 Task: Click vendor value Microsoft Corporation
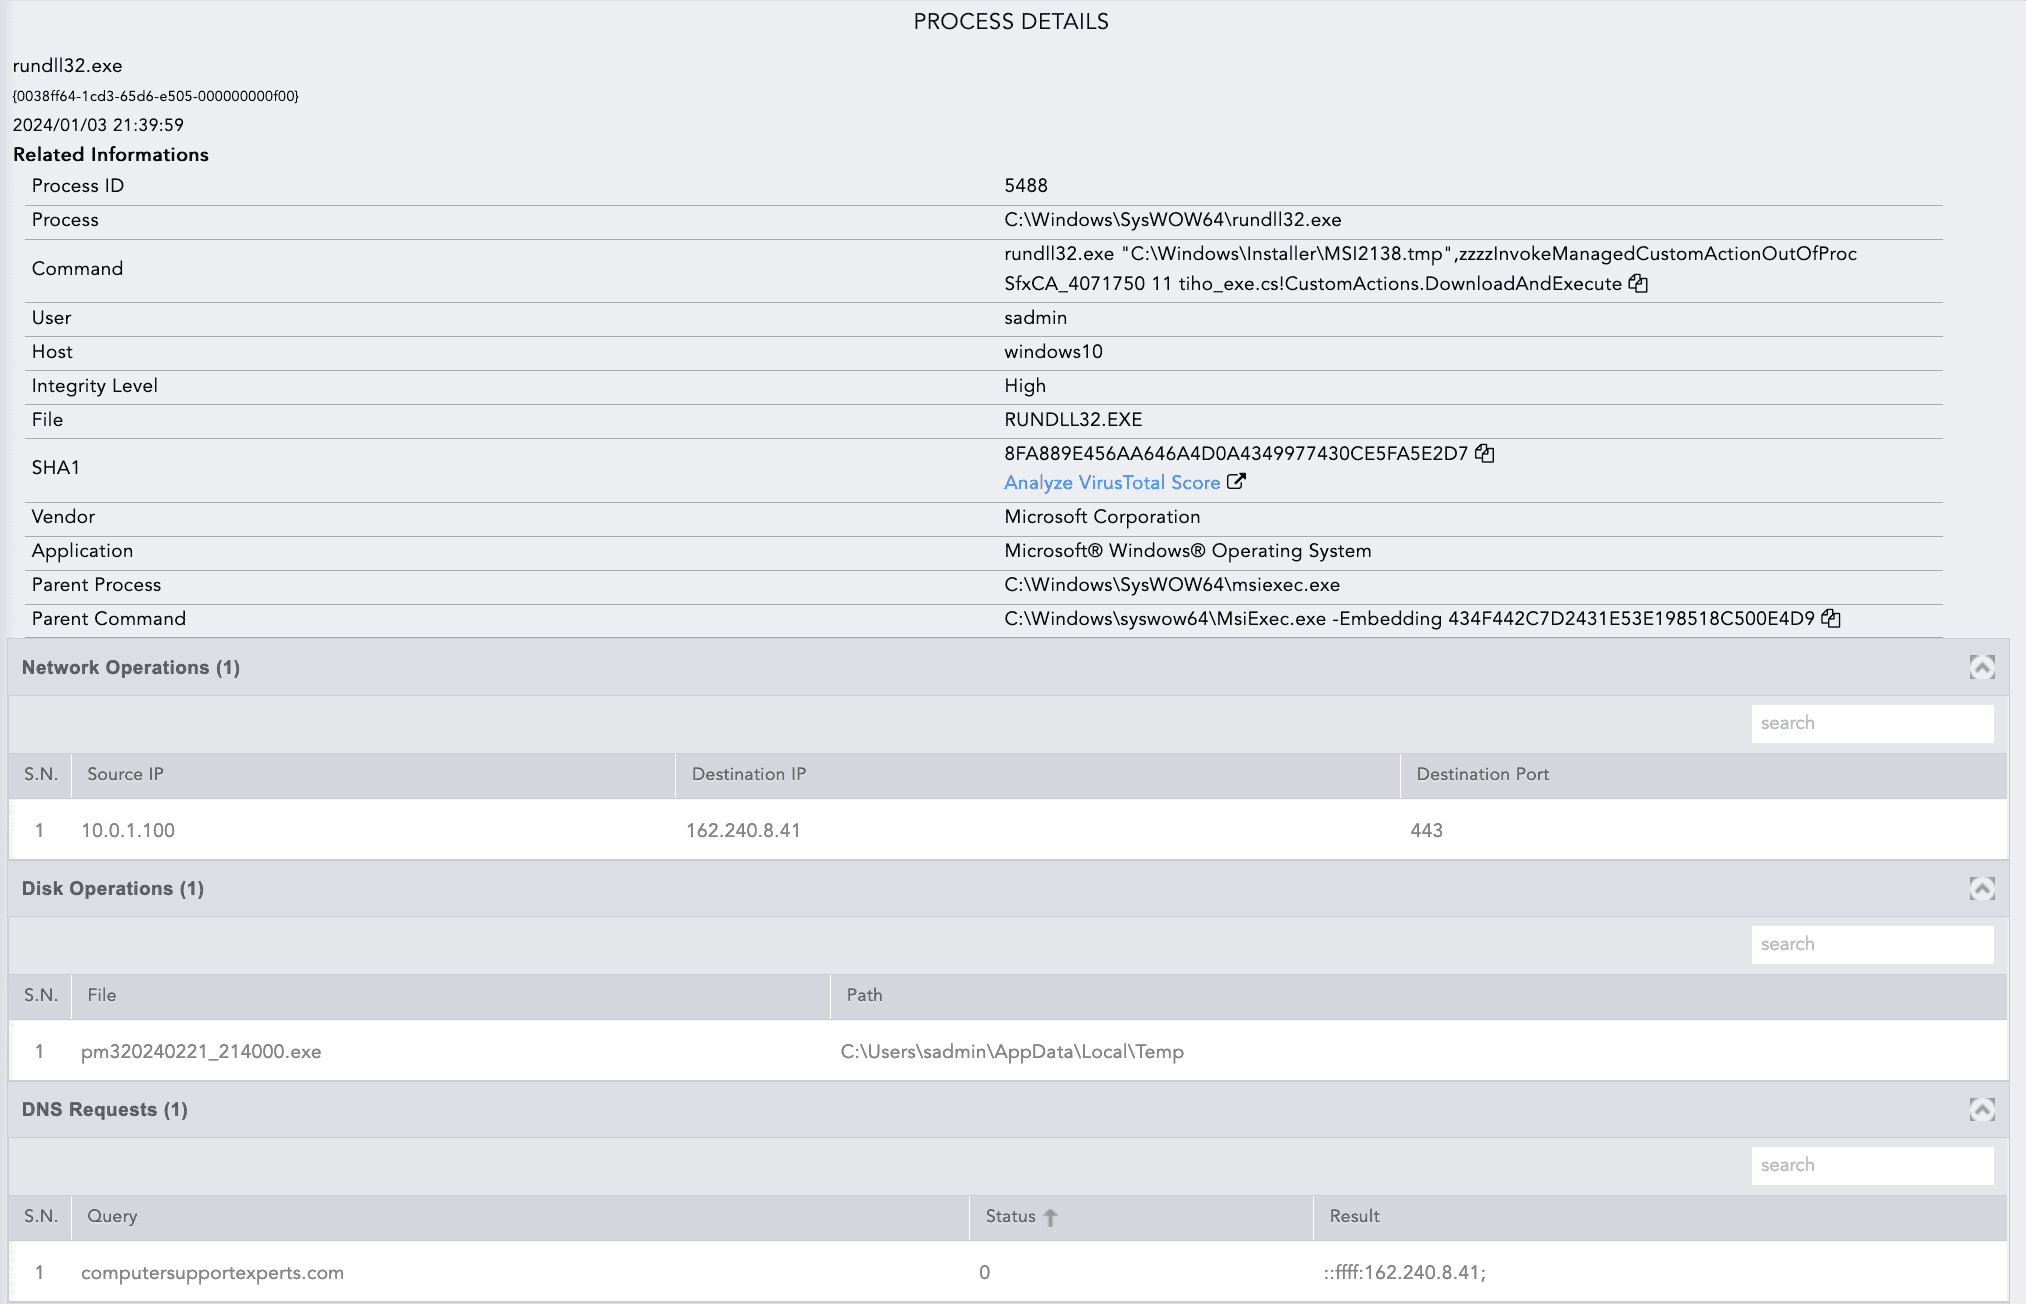click(1102, 516)
